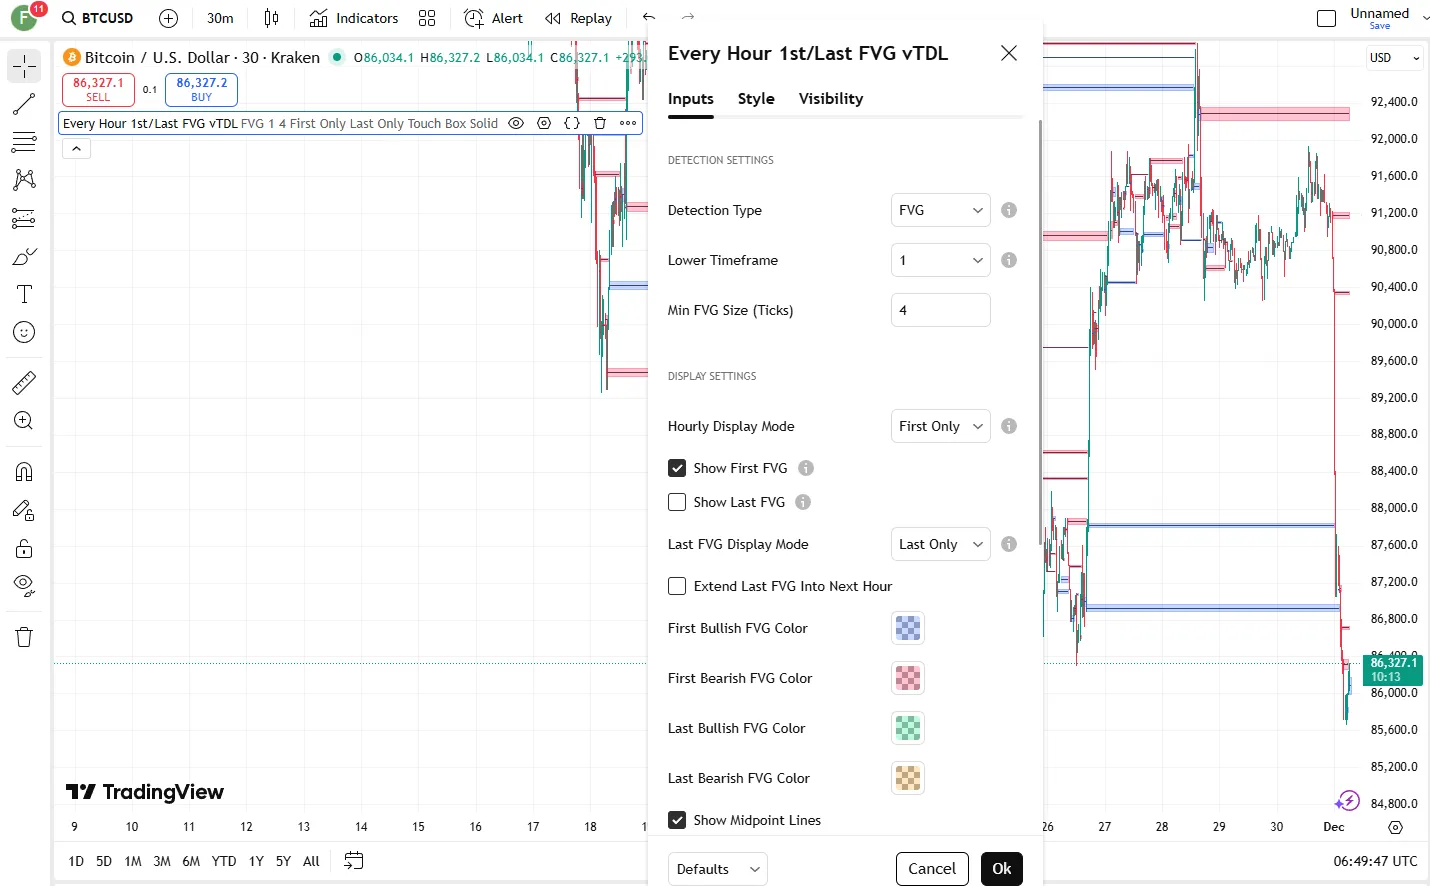This screenshot has width=1430, height=886.
Task: Open the chart type candles selector
Action: coord(271,18)
